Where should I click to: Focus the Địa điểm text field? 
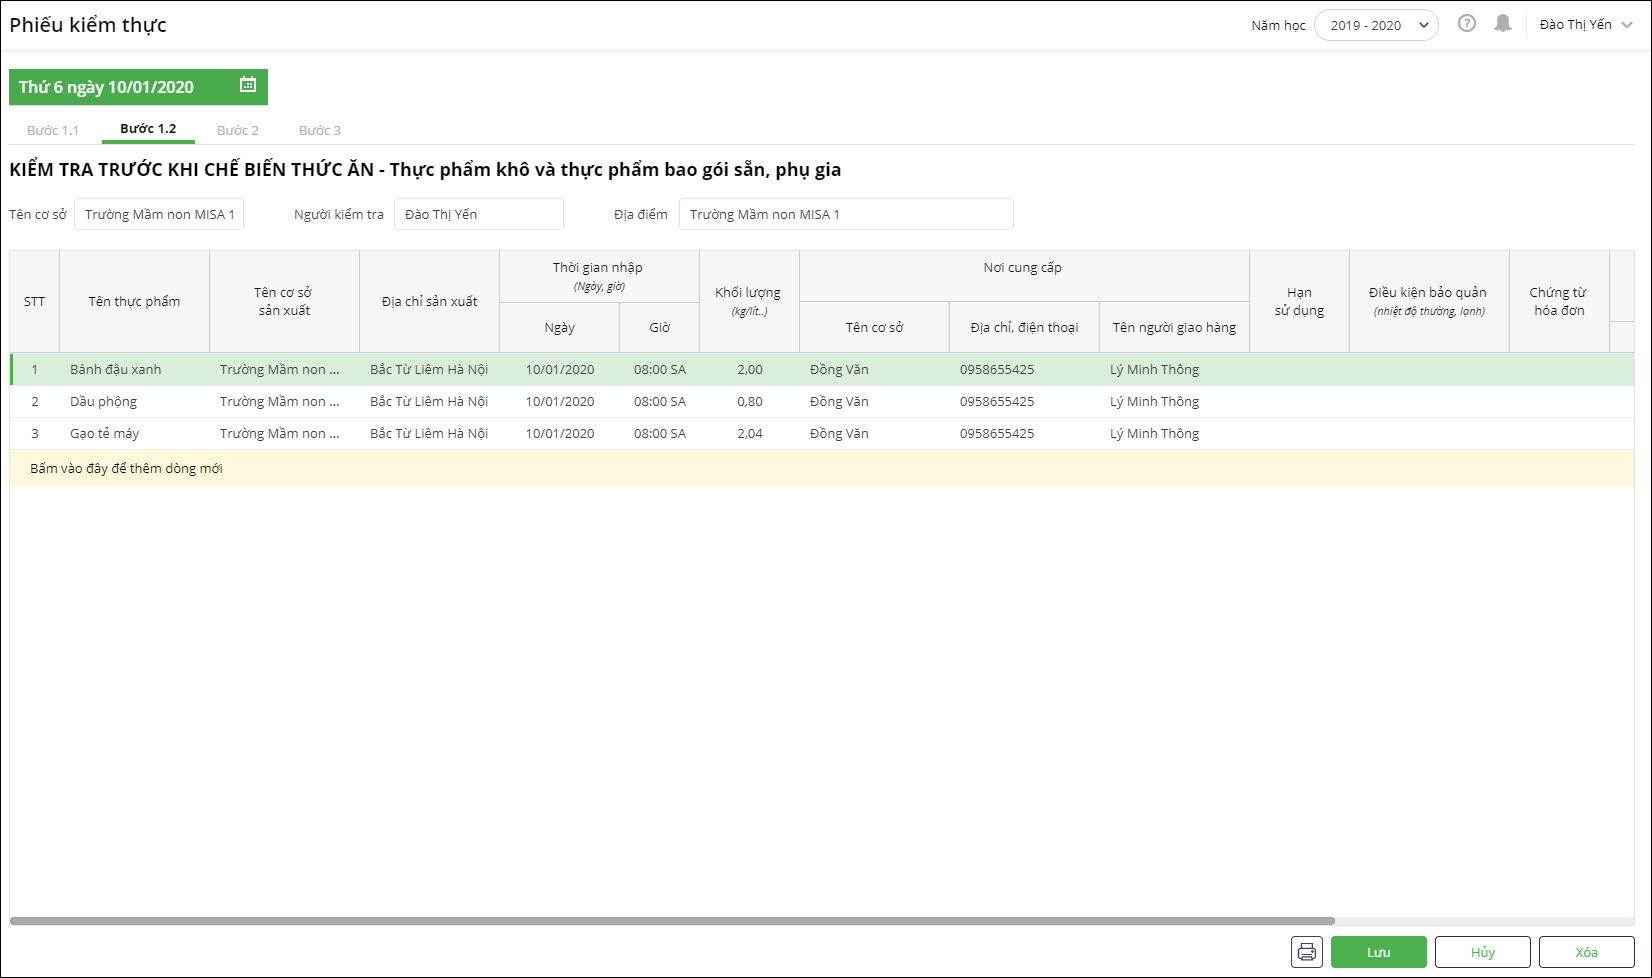pyautogui.click(x=845, y=214)
